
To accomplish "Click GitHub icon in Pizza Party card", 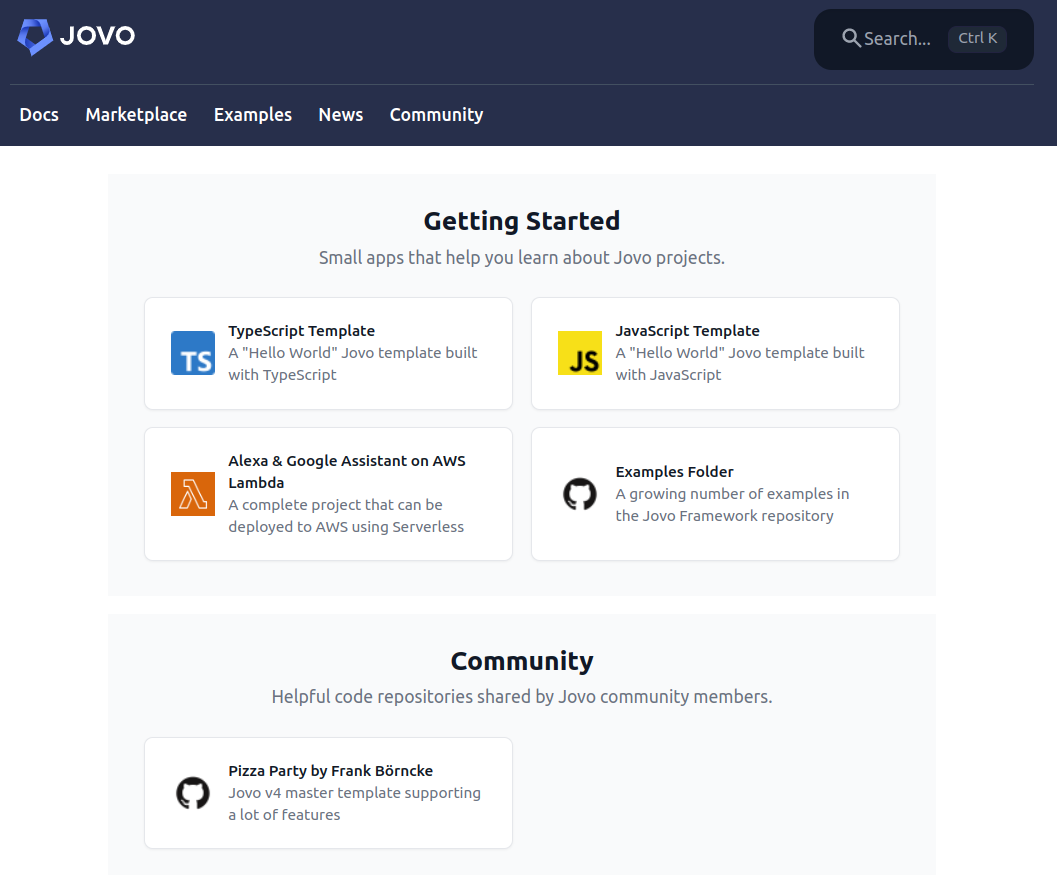I will (193, 793).
